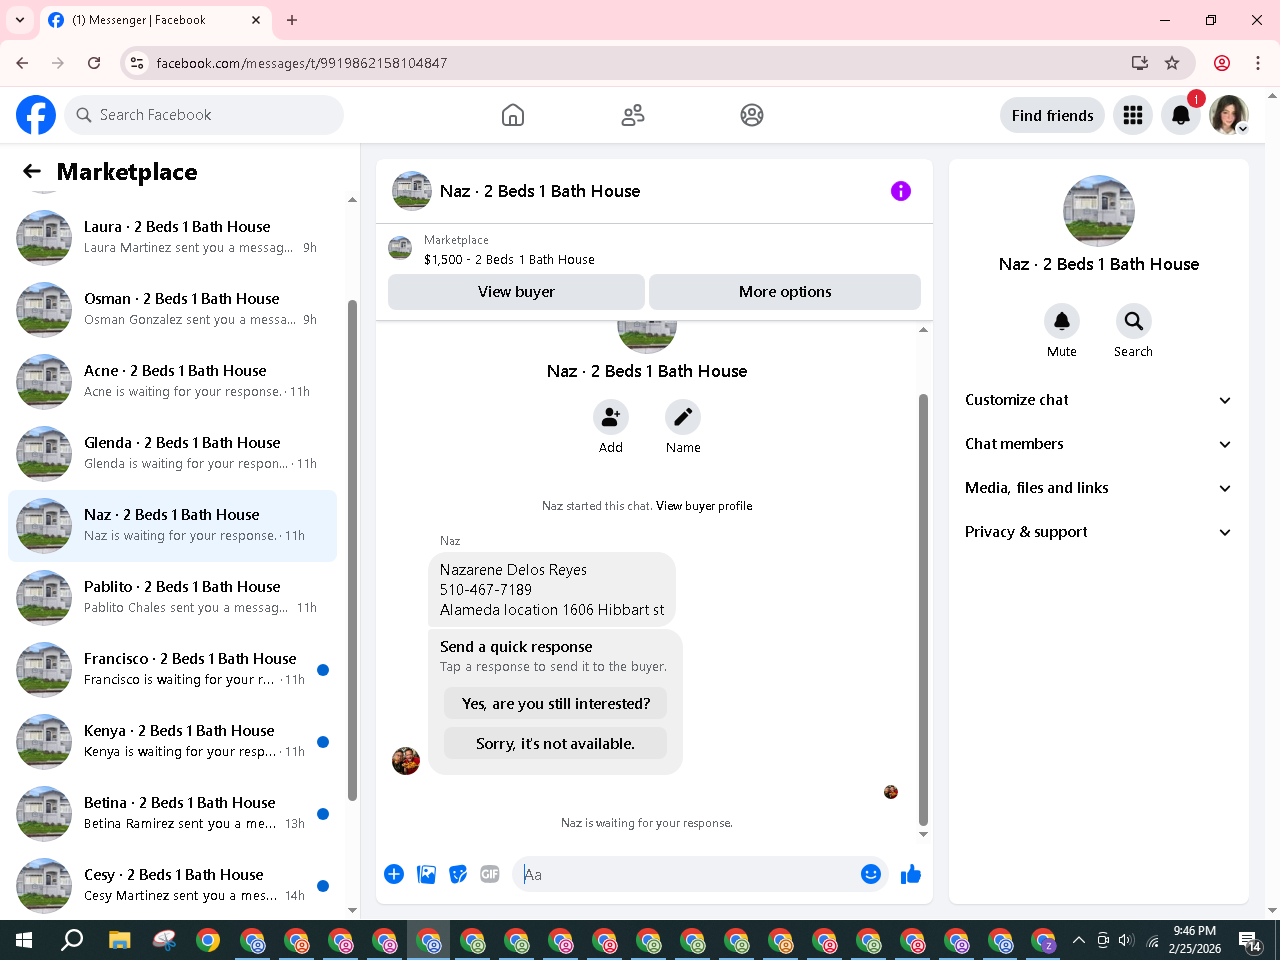Image resolution: width=1280 pixels, height=960 pixels.
Task: Open the emoji picker
Action: 871,874
